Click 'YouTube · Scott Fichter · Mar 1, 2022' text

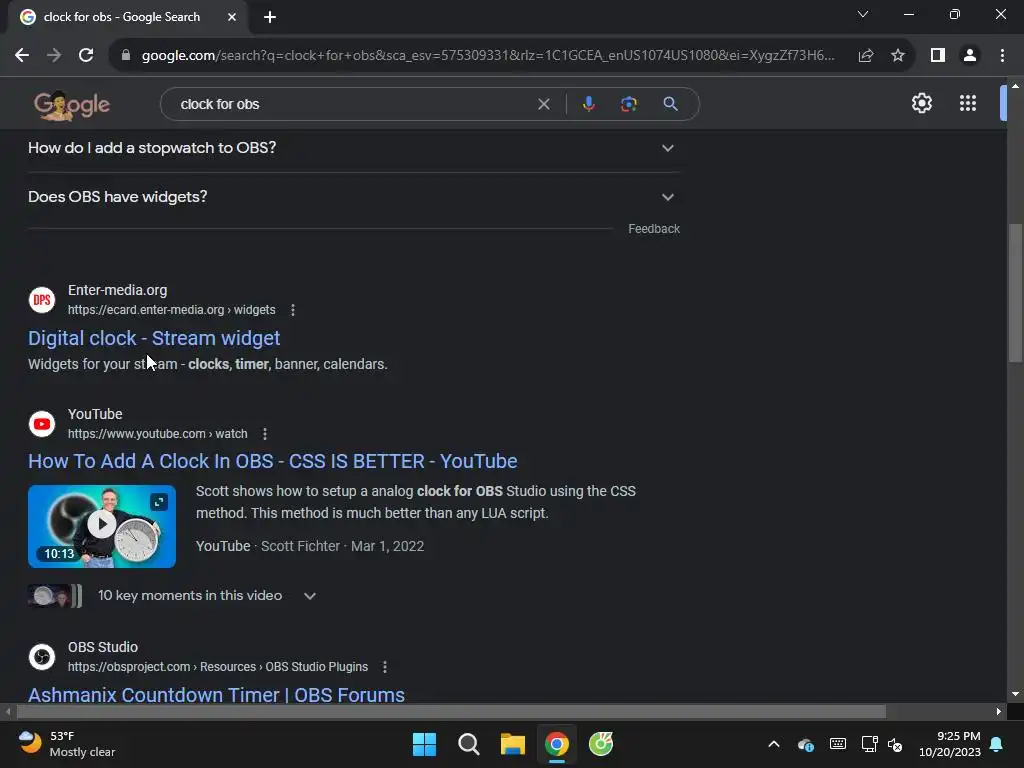pos(310,546)
